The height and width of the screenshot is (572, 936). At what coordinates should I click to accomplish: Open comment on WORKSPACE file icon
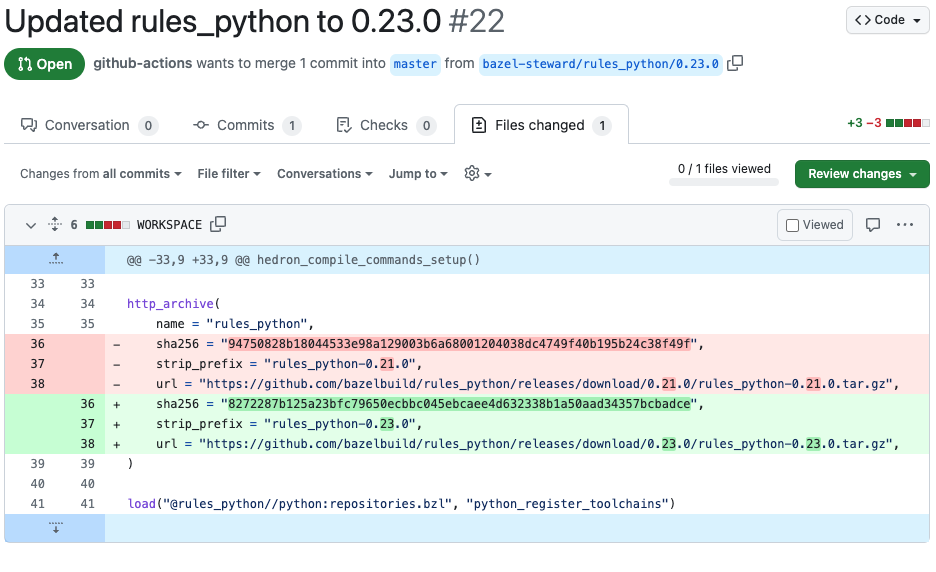[873, 225]
